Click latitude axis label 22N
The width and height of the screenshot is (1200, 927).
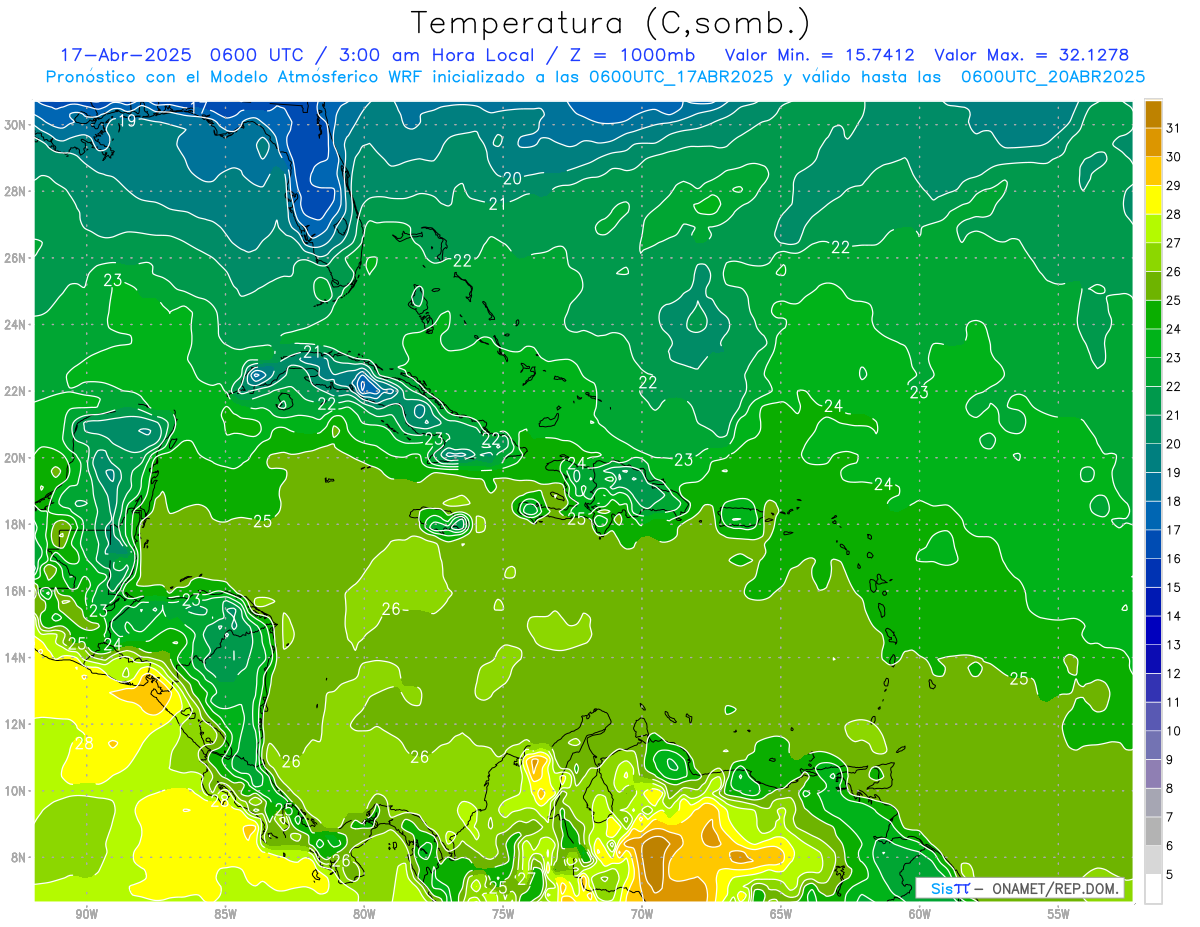pyautogui.click(x=15, y=391)
